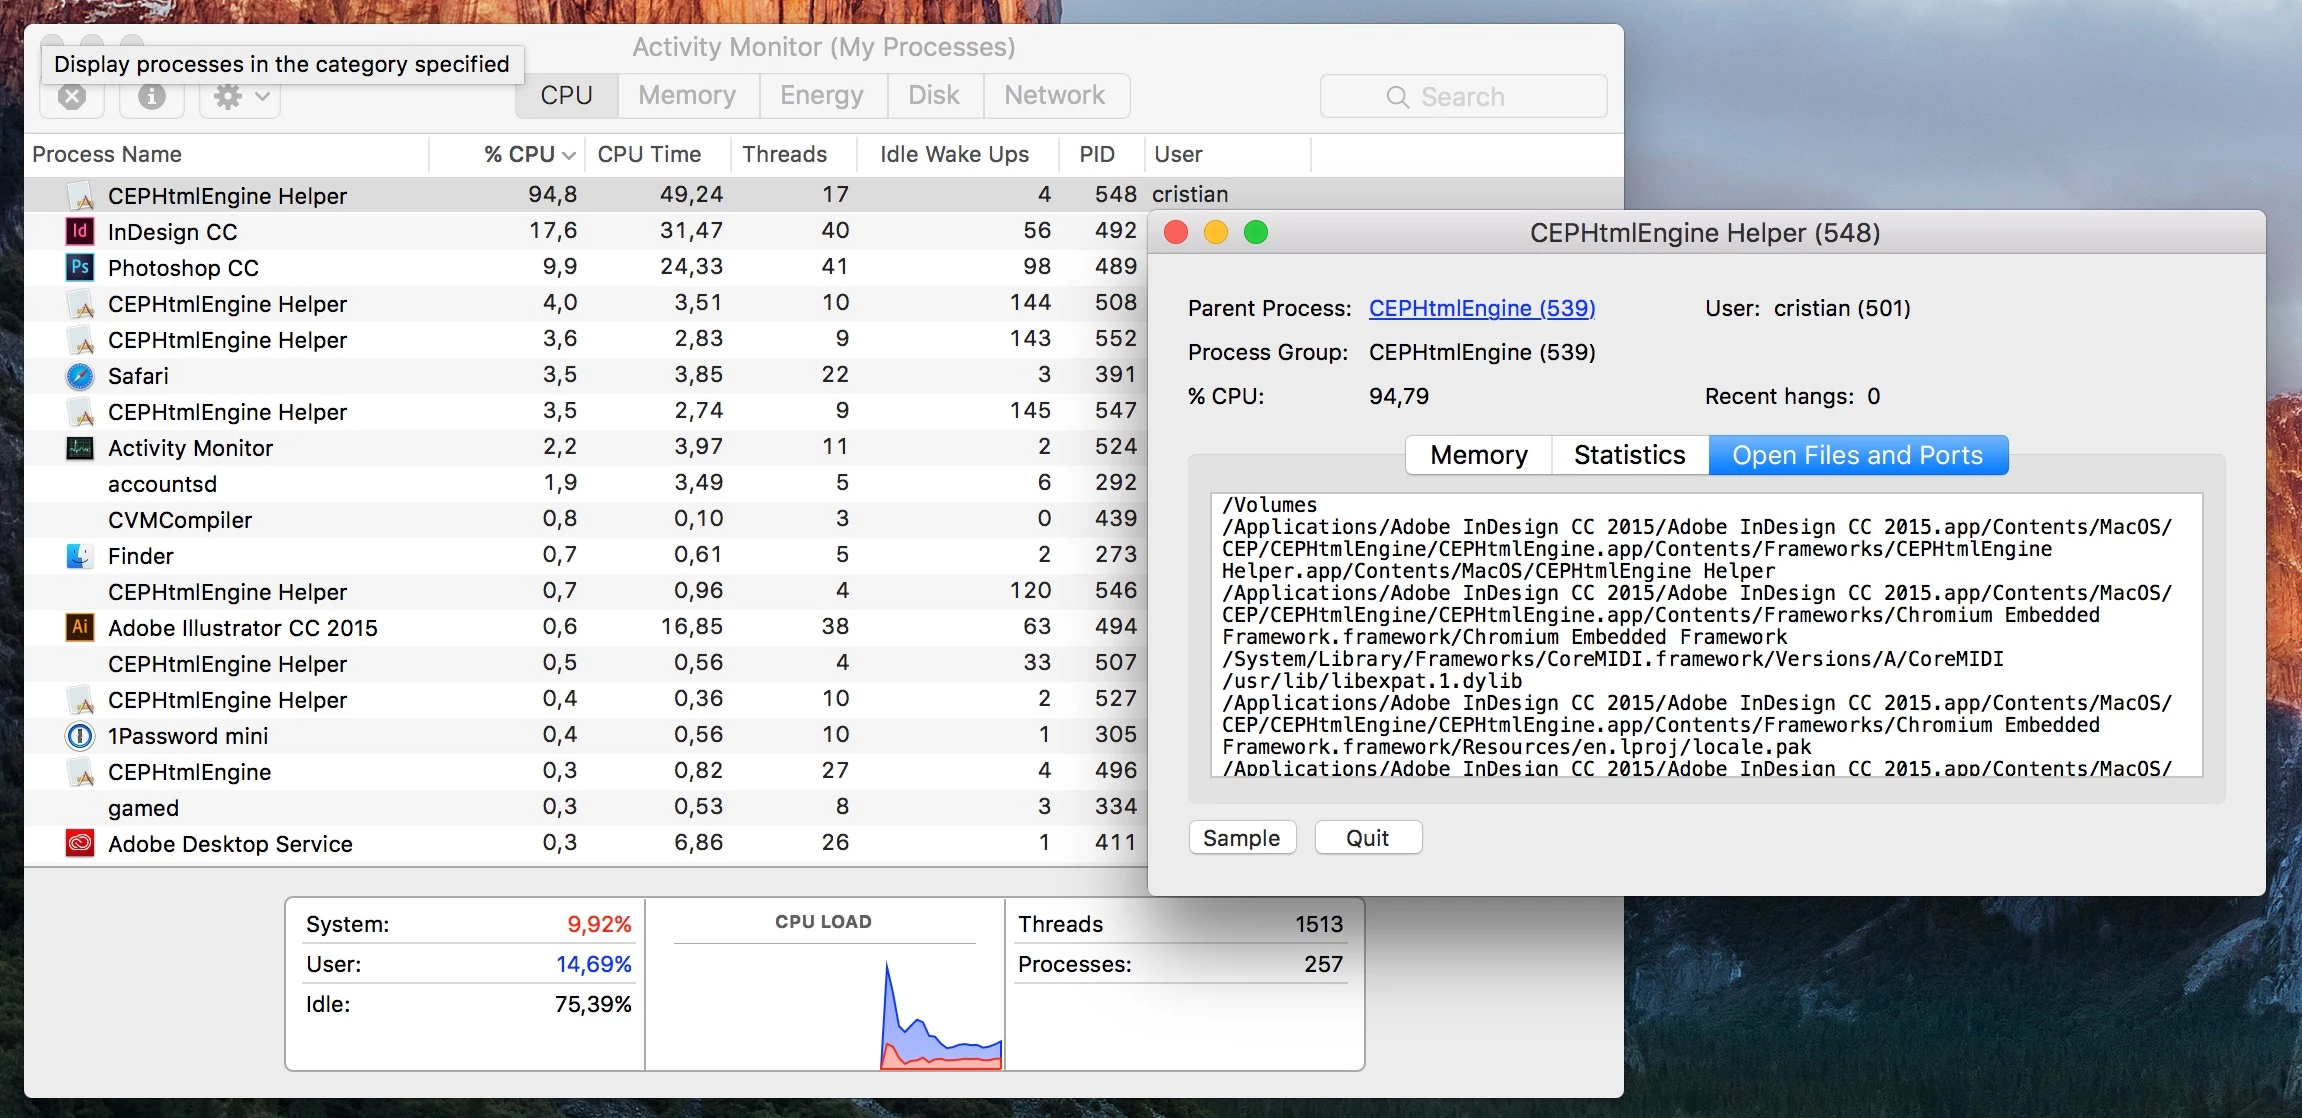Click the Adobe Desktop Service icon
Viewport: 2302px width, 1118px height.
(80, 843)
